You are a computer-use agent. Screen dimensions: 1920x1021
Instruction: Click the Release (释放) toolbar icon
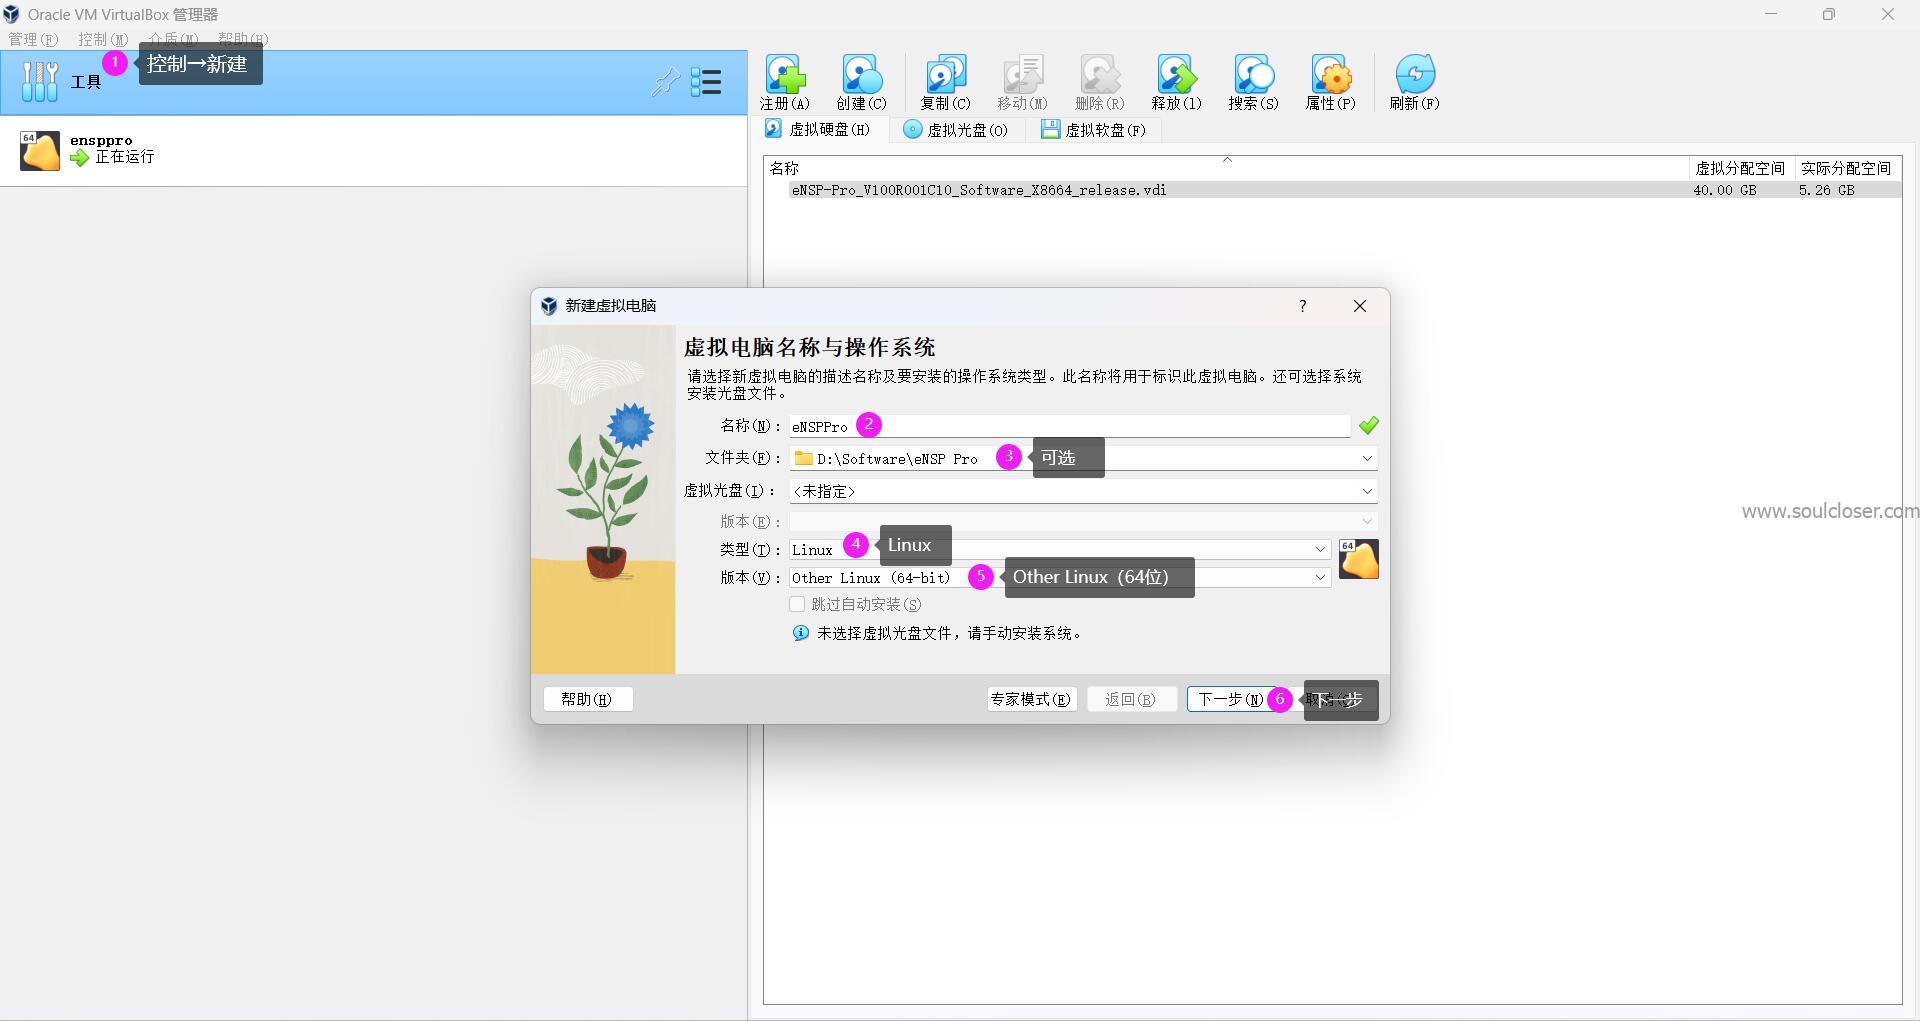pyautogui.click(x=1176, y=75)
